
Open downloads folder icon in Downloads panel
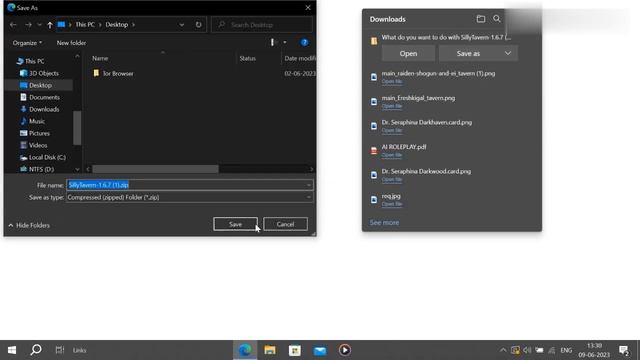click(x=481, y=19)
